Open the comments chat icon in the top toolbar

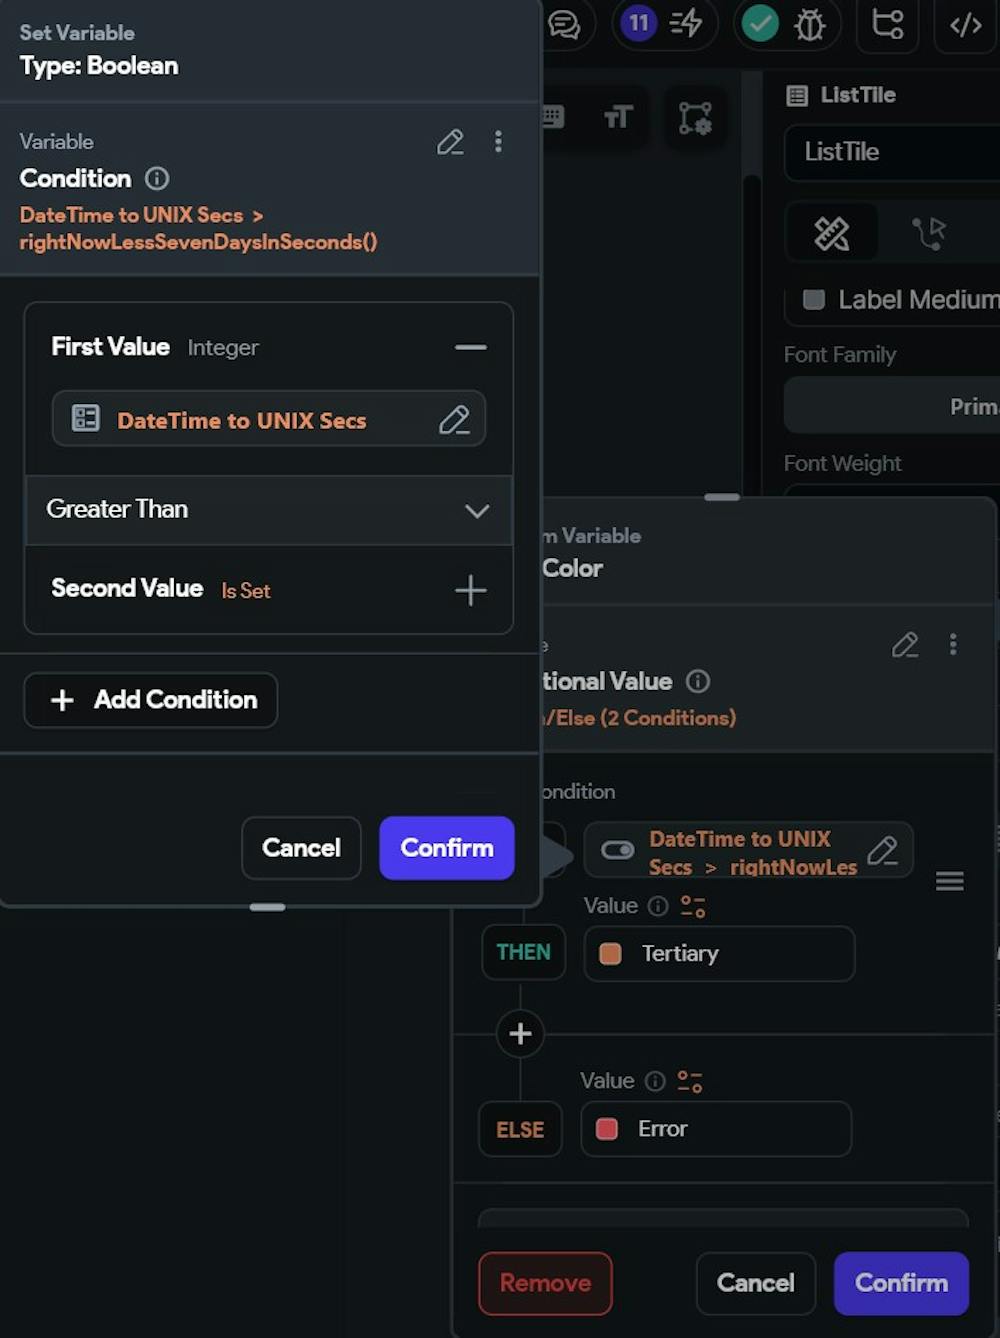(565, 24)
